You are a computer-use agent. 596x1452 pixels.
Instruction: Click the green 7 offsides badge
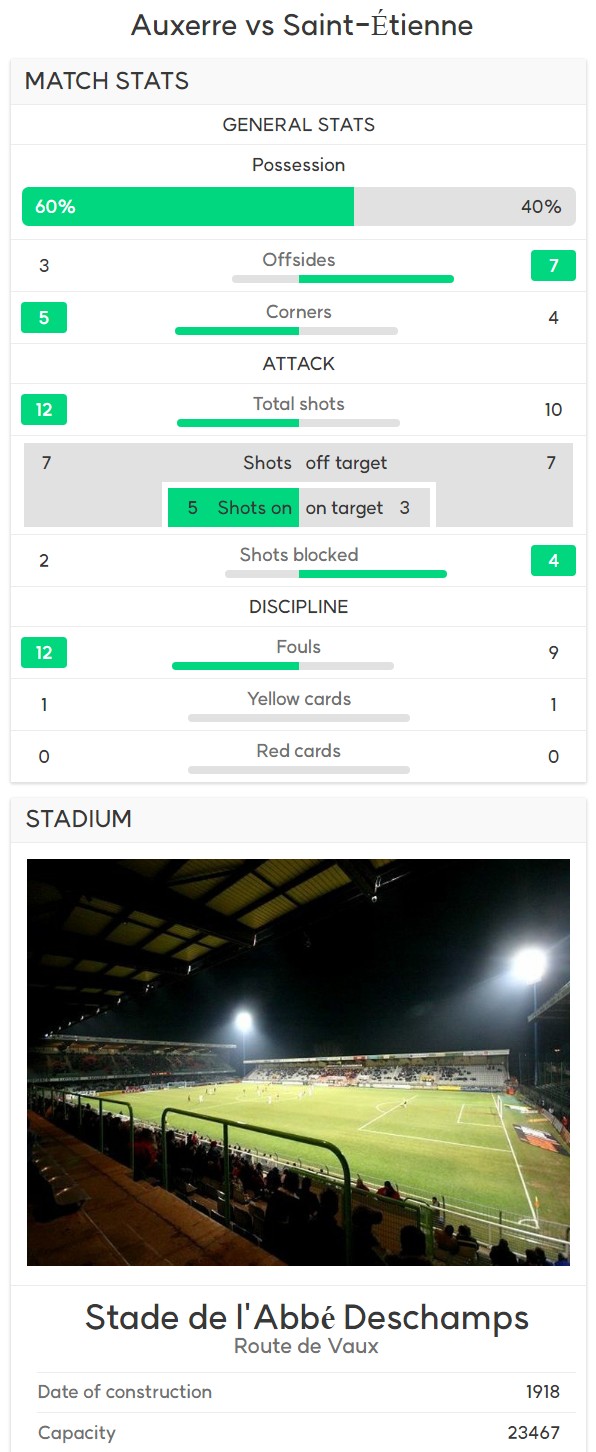point(553,266)
